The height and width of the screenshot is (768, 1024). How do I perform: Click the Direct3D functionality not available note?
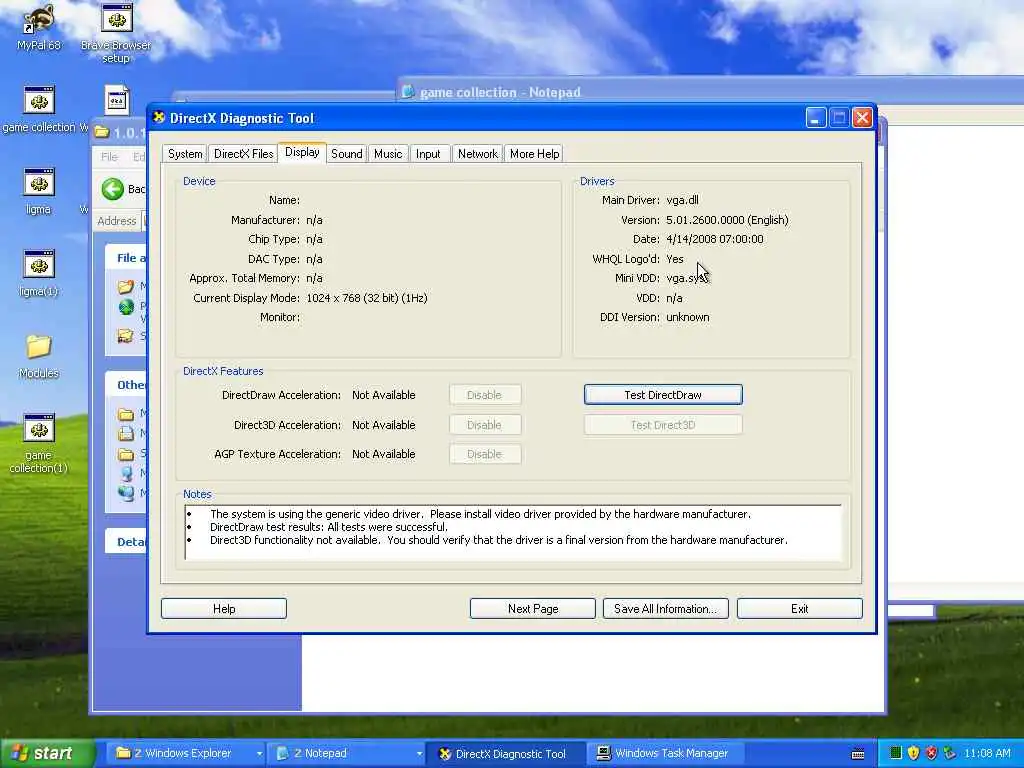click(498, 540)
